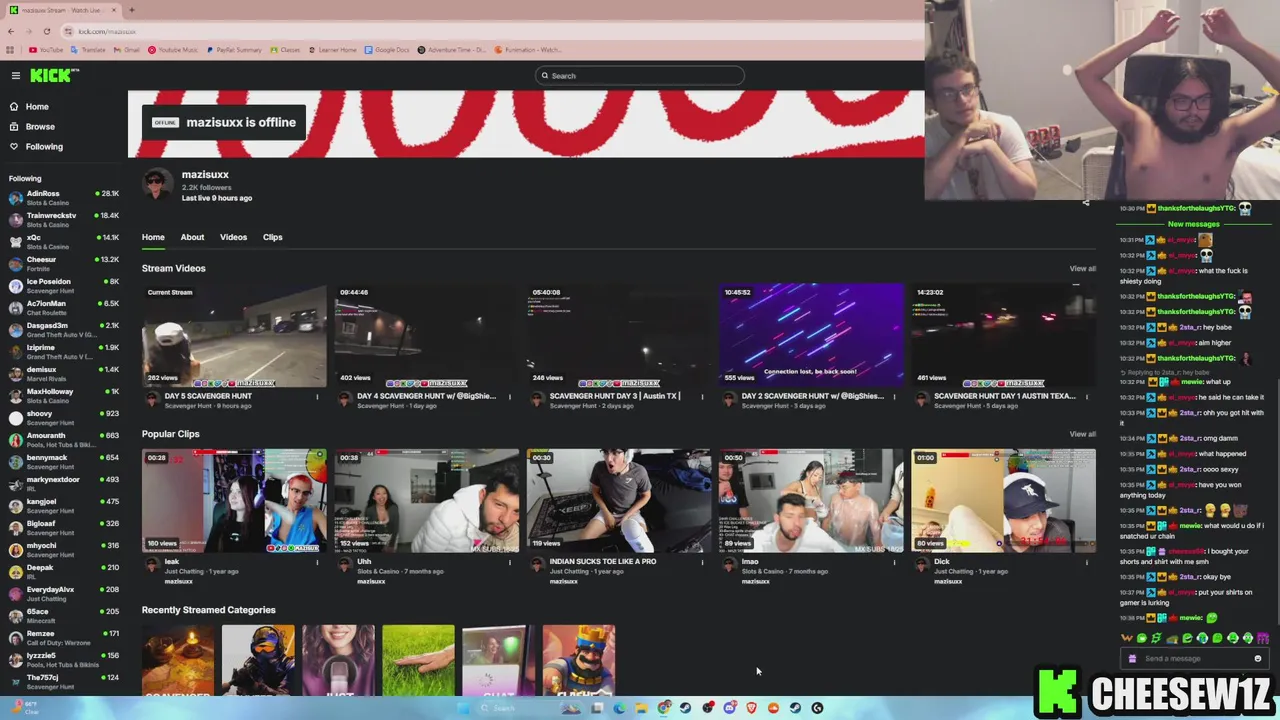The width and height of the screenshot is (1280, 720).
Task: Open Discord from the Windows taskbar
Action: pyautogui.click(x=729, y=708)
